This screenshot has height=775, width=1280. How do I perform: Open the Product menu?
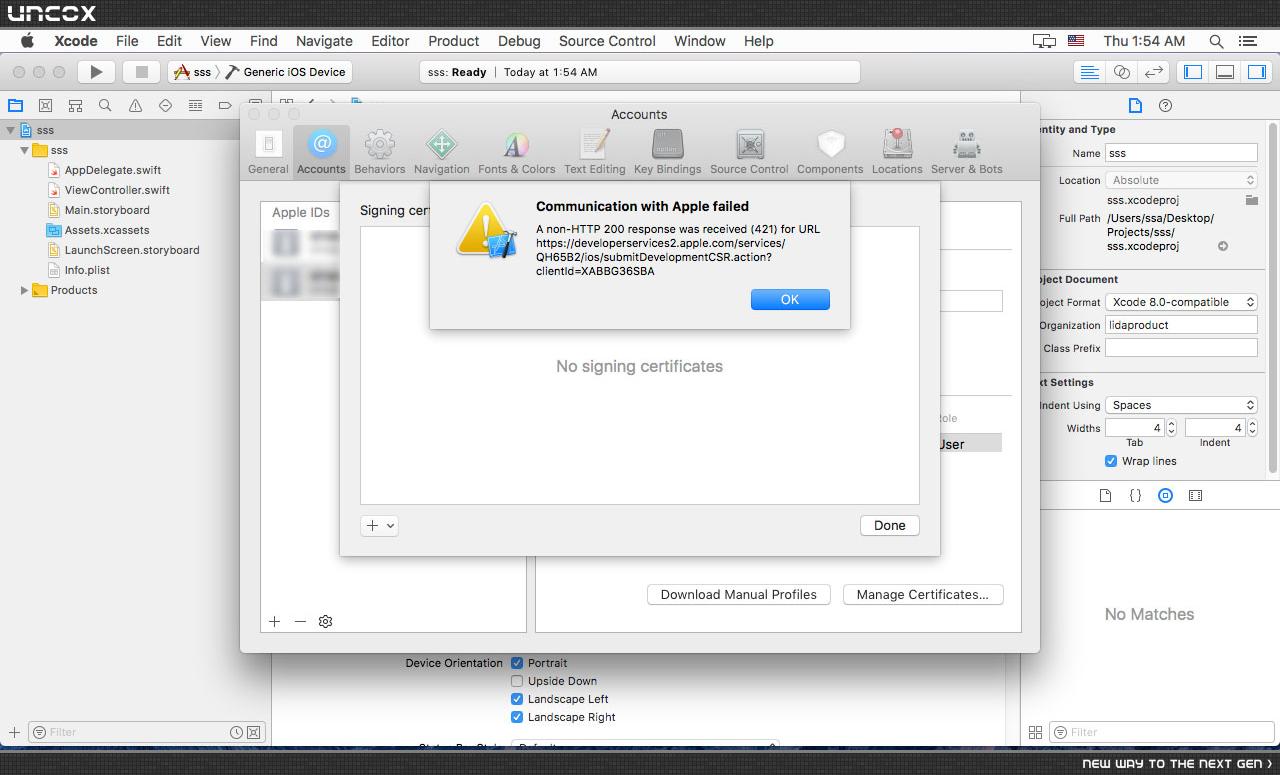click(454, 41)
